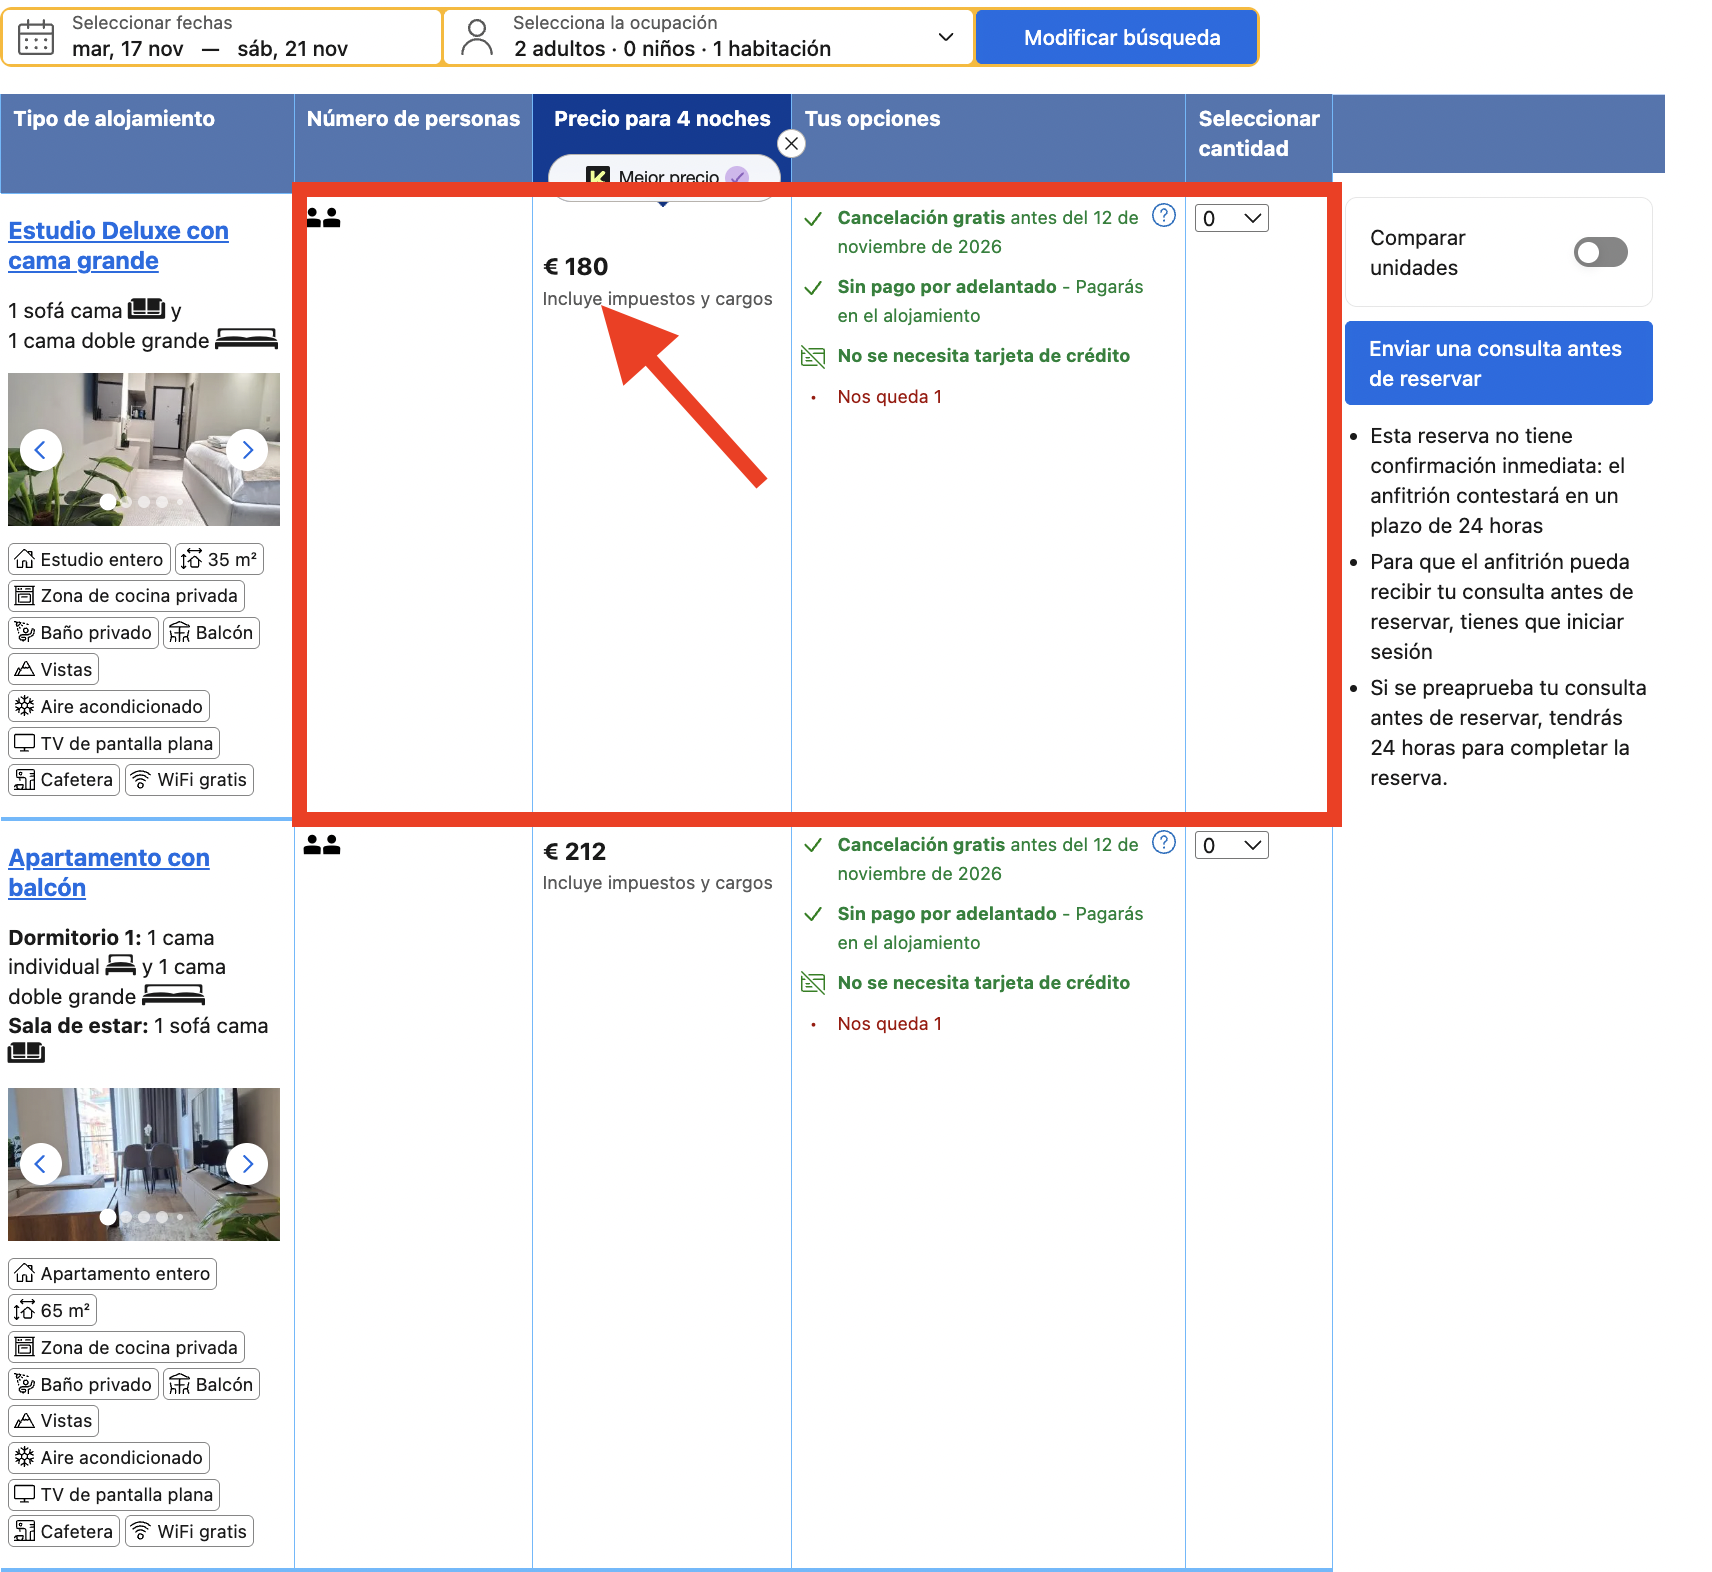Image resolution: width=1712 pixels, height=1572 pixels.
Task: Click the Estudio entero feature tag
Action: [90, 559]
